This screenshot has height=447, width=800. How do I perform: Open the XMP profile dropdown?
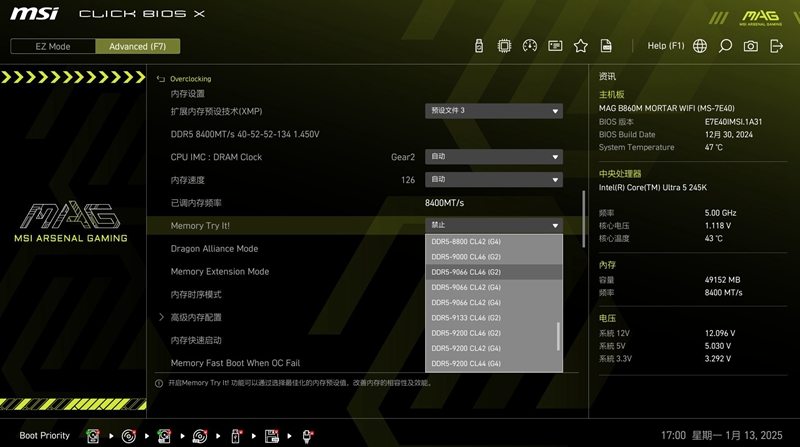(x=494, y=111)
